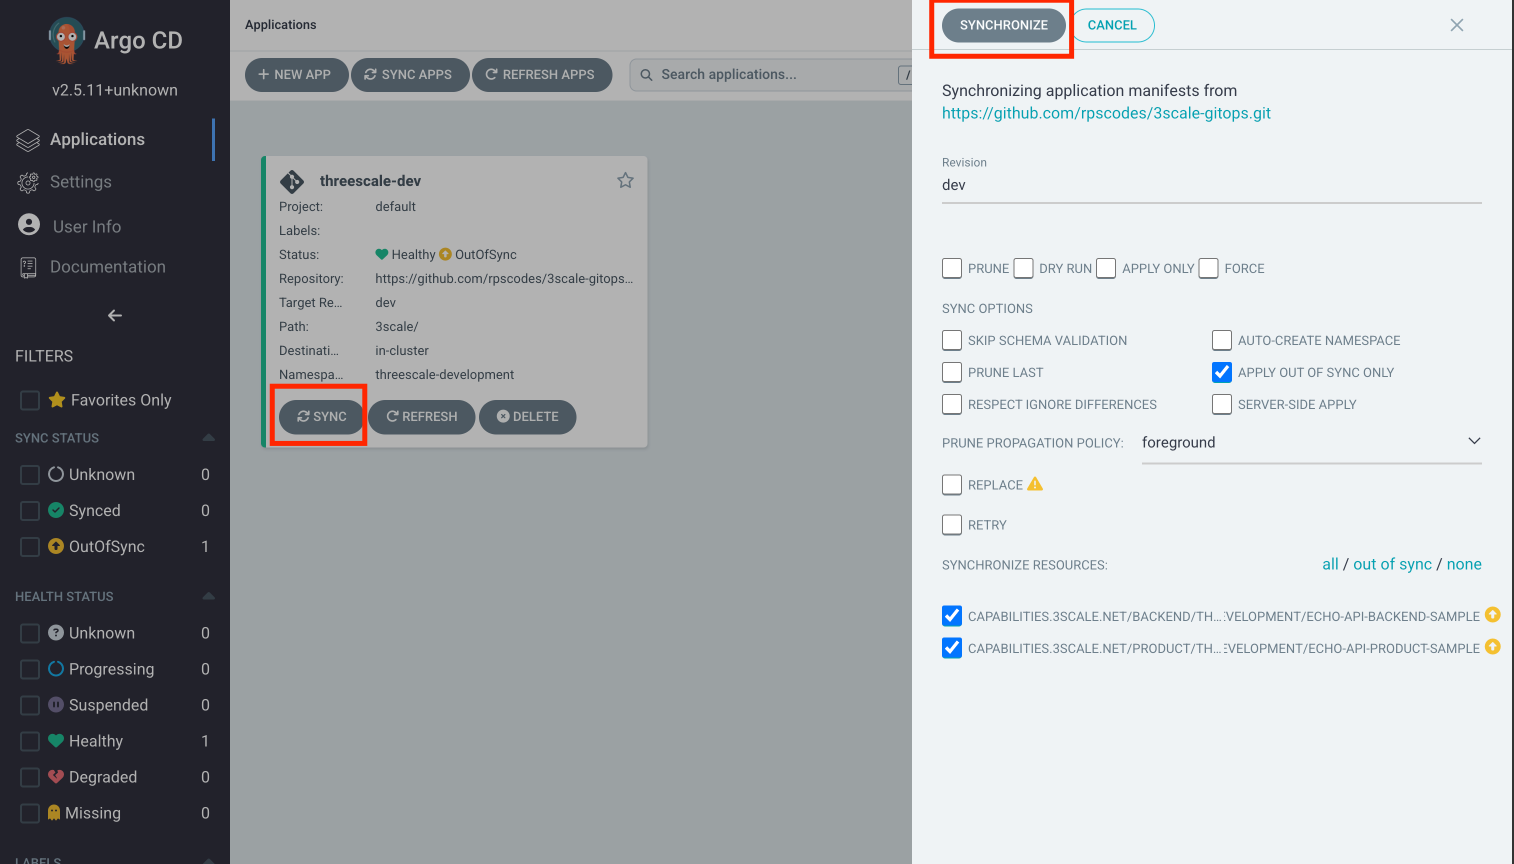This screenshot has height=864, width=1514.
Task: Uncheck the ECHO-API-PRODUCT-SAMPLE resource
Action: [x=952, y=648]
